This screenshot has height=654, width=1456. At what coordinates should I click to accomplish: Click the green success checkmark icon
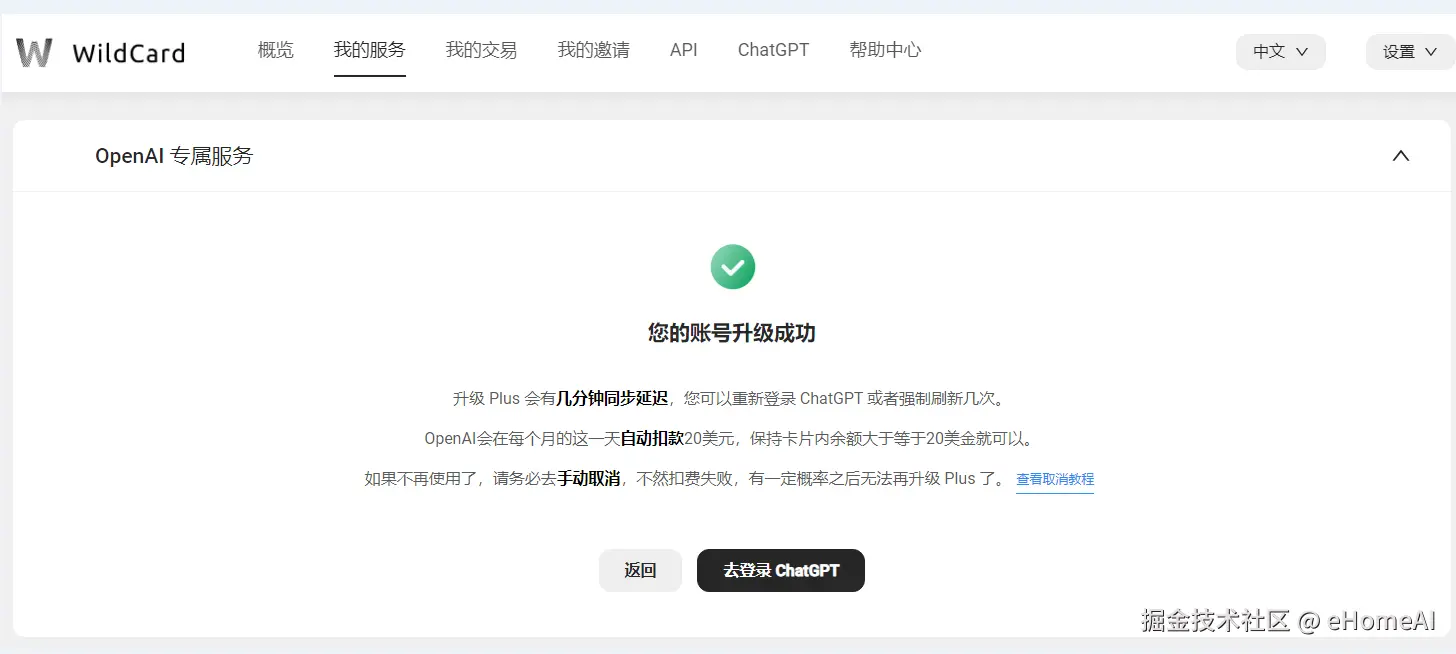[x=732, y=267]
